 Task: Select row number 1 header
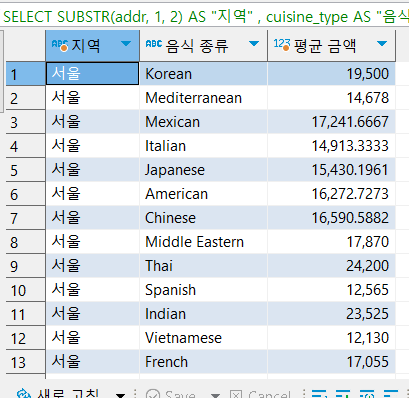25,74
